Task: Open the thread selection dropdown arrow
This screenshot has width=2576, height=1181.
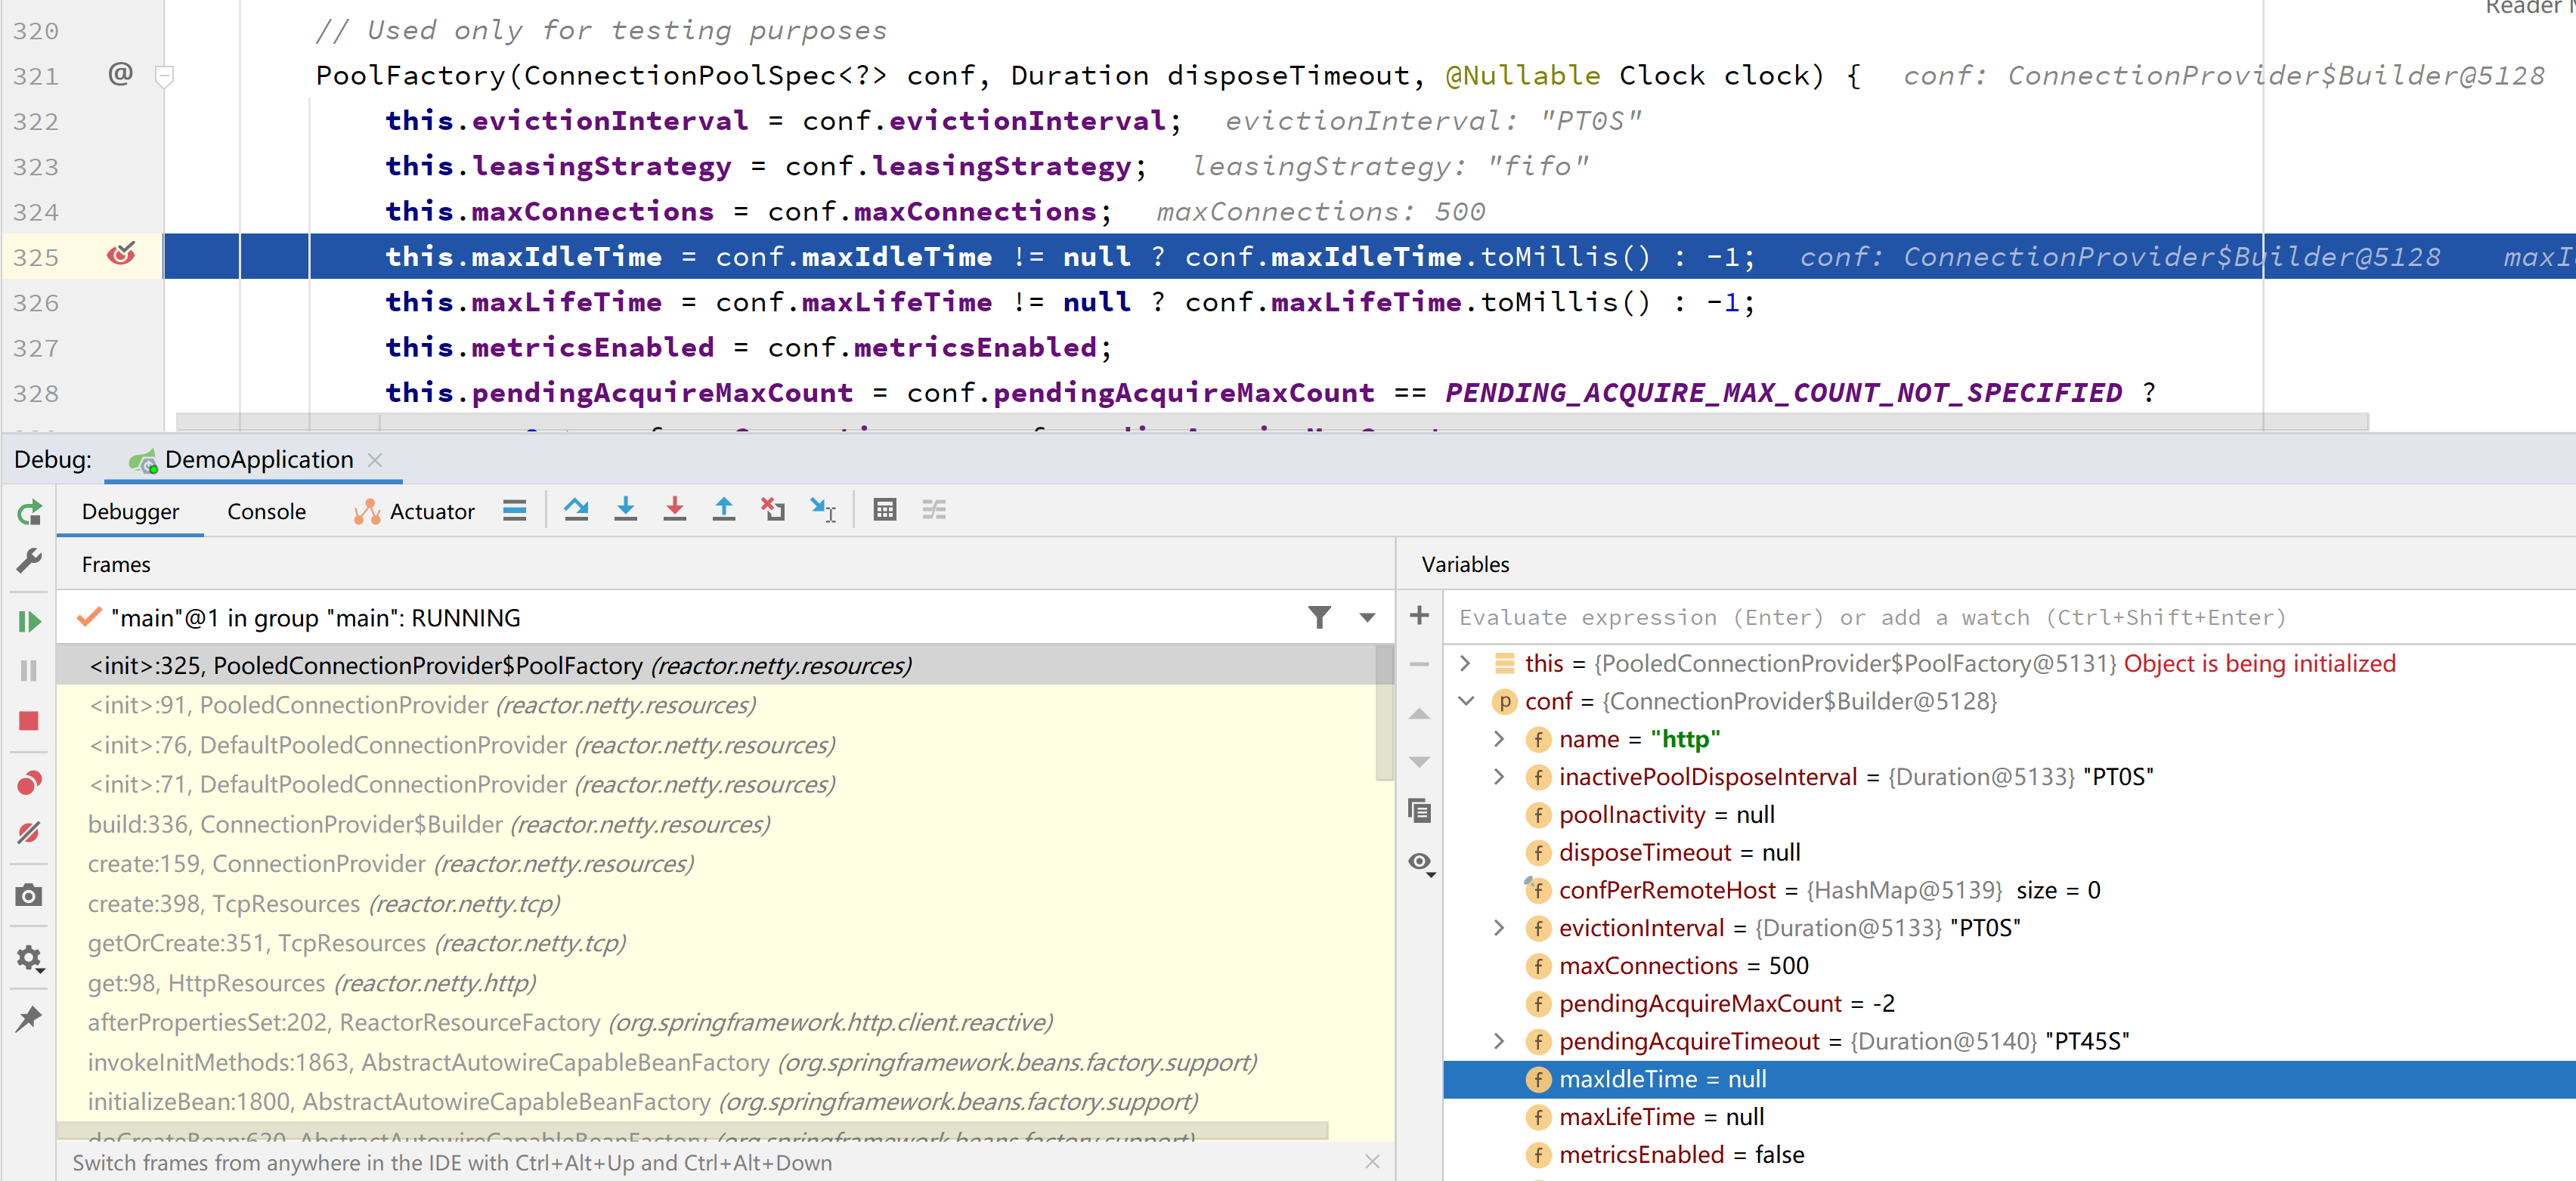Action: [1367, 617]
